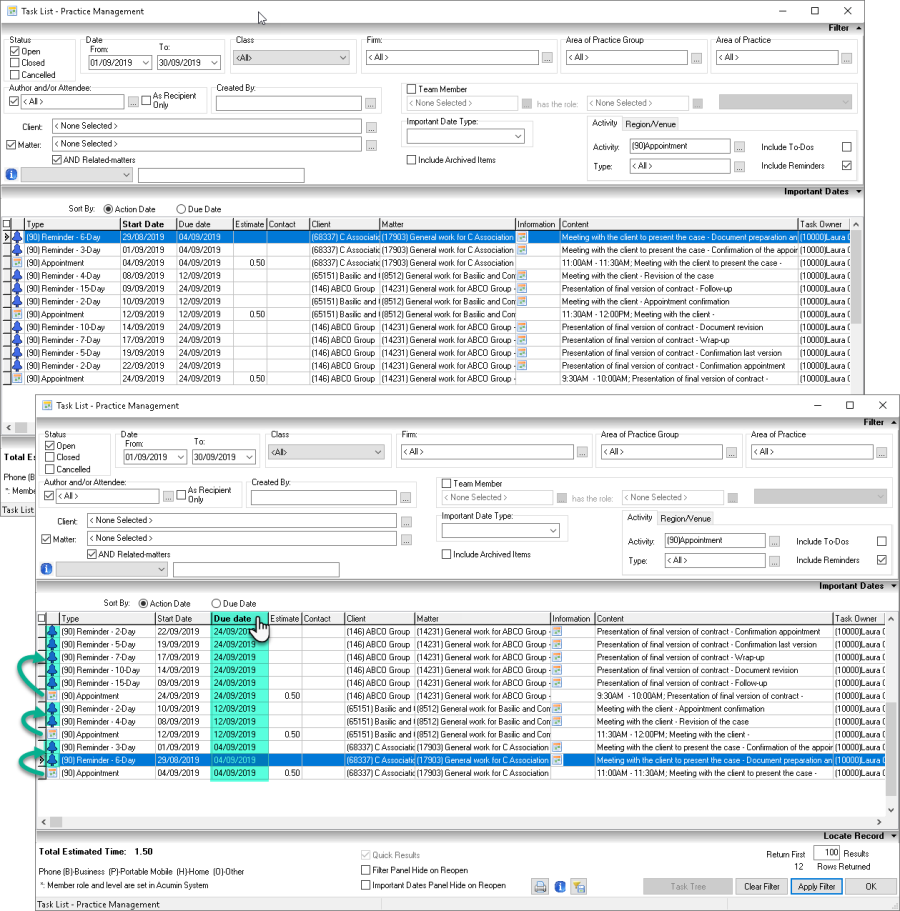Select Due Date sort radio, background window
The width and height of the screenshot is (900, 911).
tap(181, 209)
